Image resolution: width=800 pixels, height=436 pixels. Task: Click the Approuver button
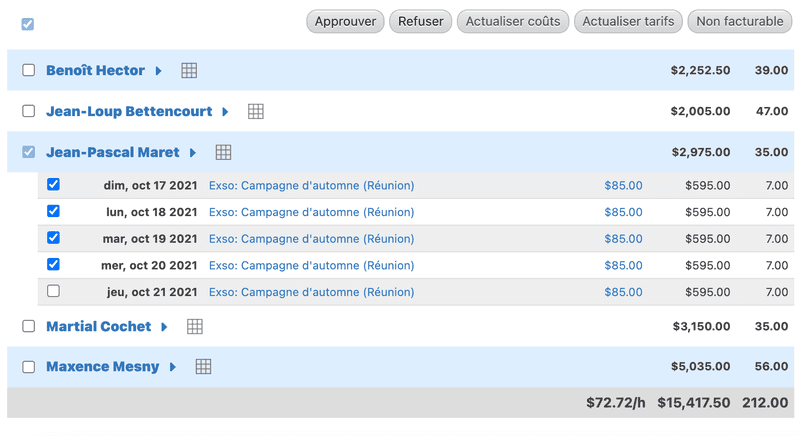[x=345, y=21]
